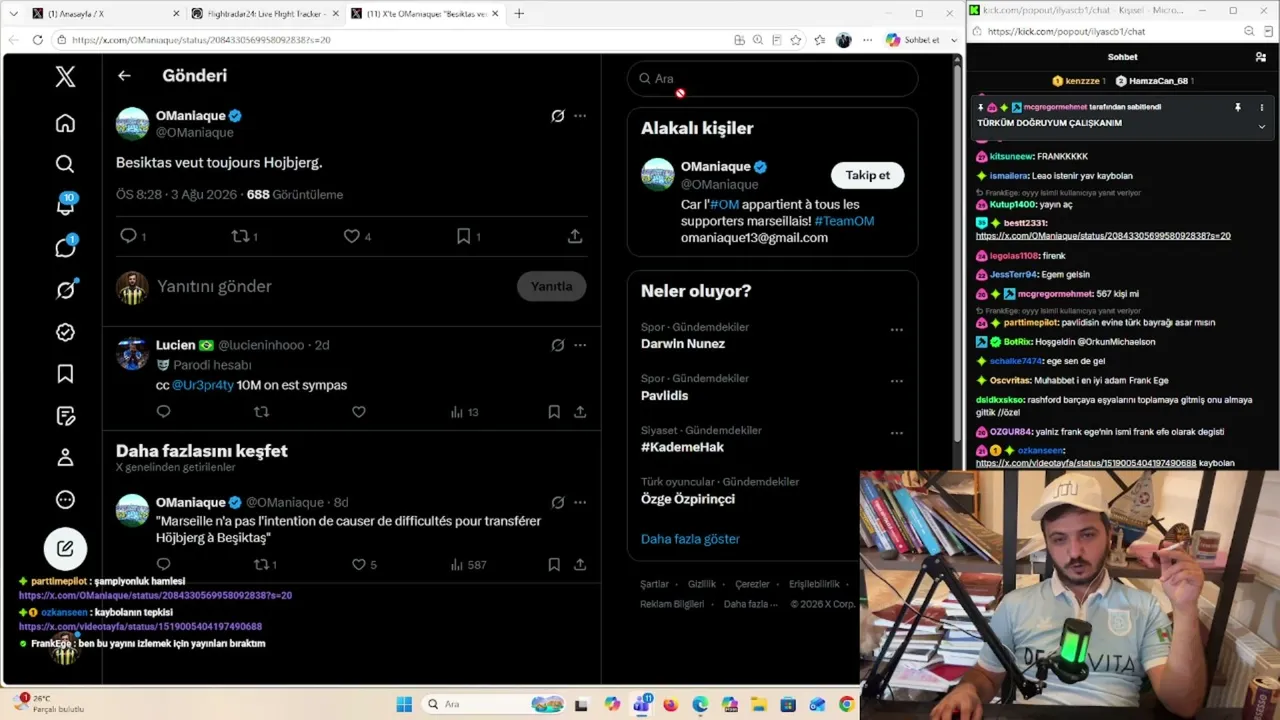Open Windows Start menu

404,704
